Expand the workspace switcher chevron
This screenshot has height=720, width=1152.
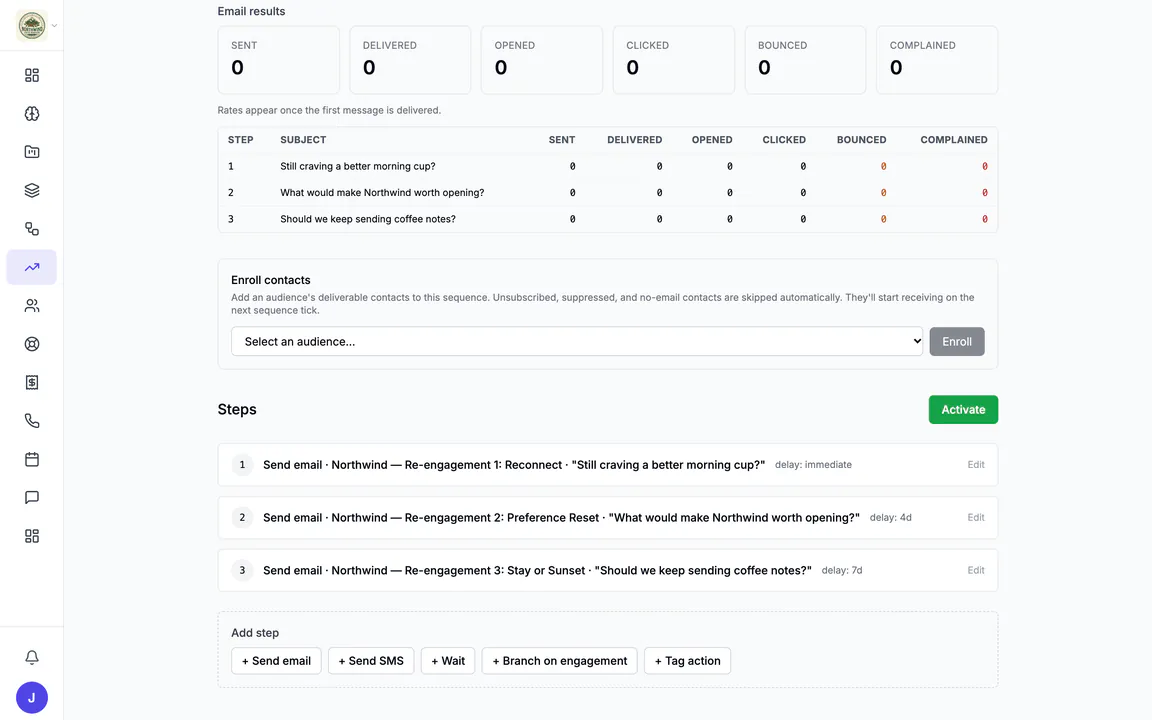tap(54, 26)
